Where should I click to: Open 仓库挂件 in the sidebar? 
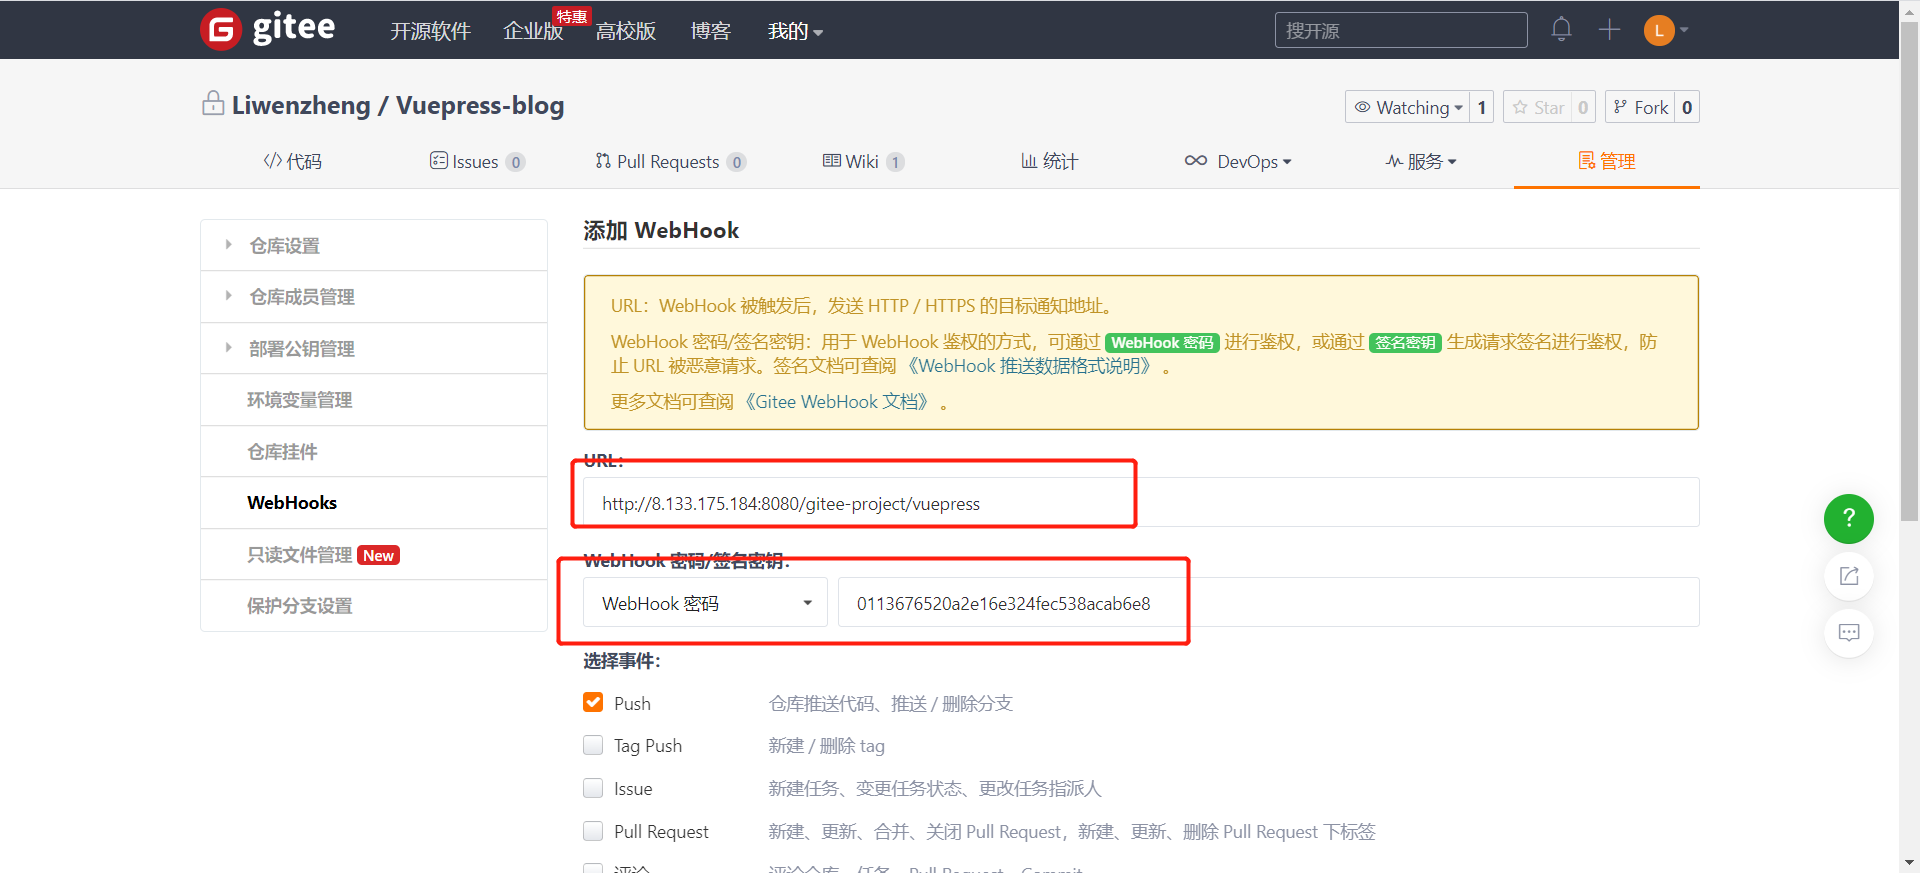pos(374,451)
